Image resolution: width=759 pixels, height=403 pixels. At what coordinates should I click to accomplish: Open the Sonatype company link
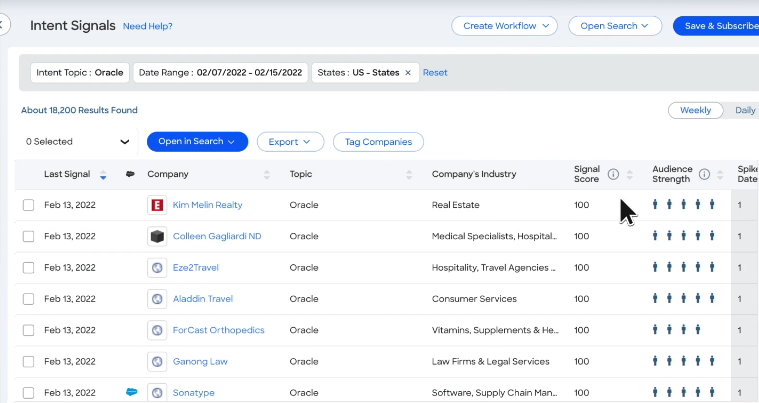[194, 393]
